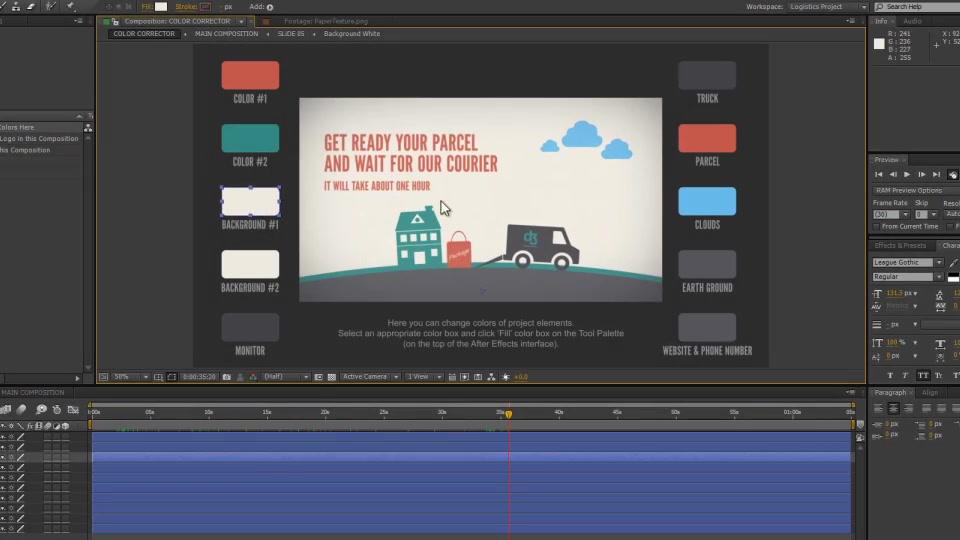Switch to Footage PaperTexture.png tab

tap(326, 21)
